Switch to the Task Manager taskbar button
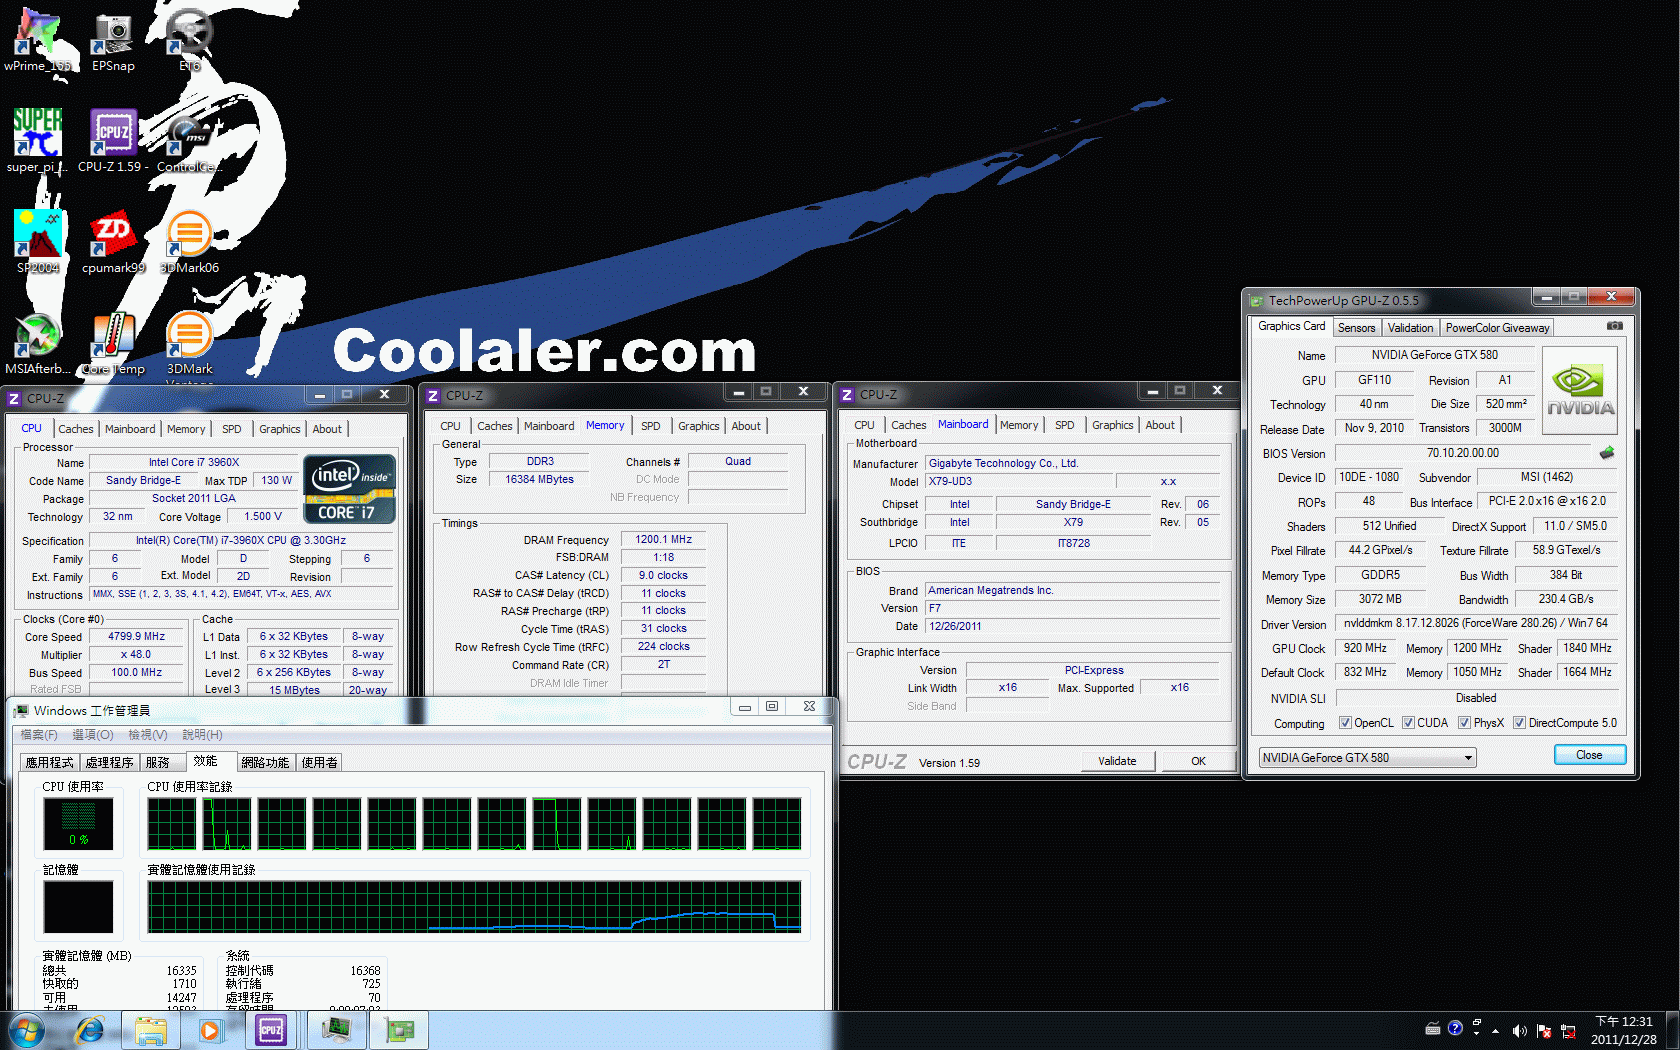Image resolution: width=1680 pixels, height=1050 pixels. [x=337, y=1030]
